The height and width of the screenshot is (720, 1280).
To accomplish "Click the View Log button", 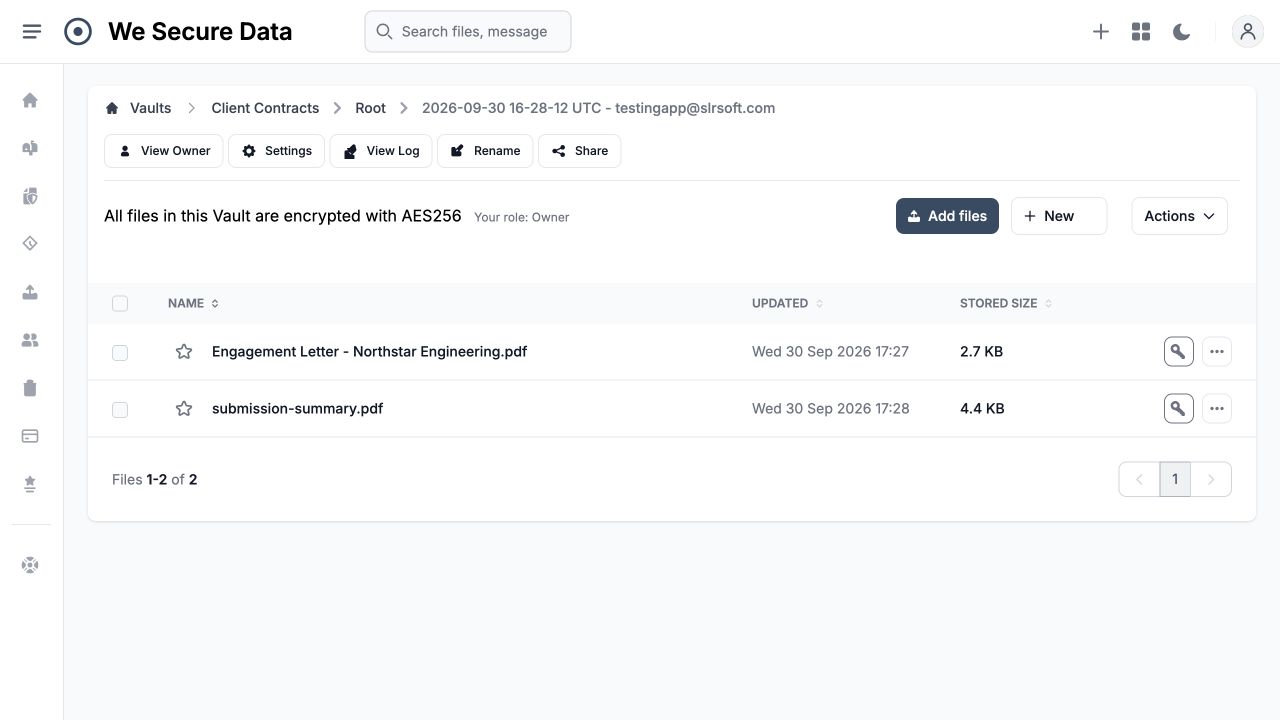I will 381,151.
